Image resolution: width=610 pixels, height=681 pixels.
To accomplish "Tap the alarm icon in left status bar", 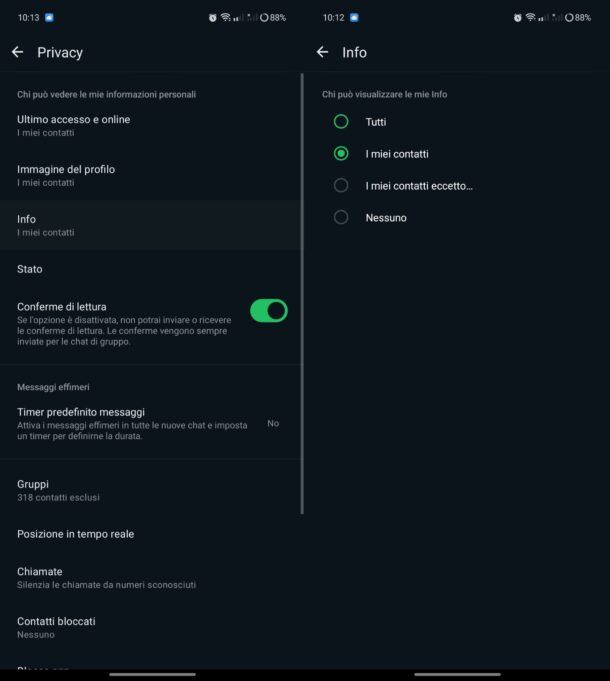I will (x=212, y=18).
